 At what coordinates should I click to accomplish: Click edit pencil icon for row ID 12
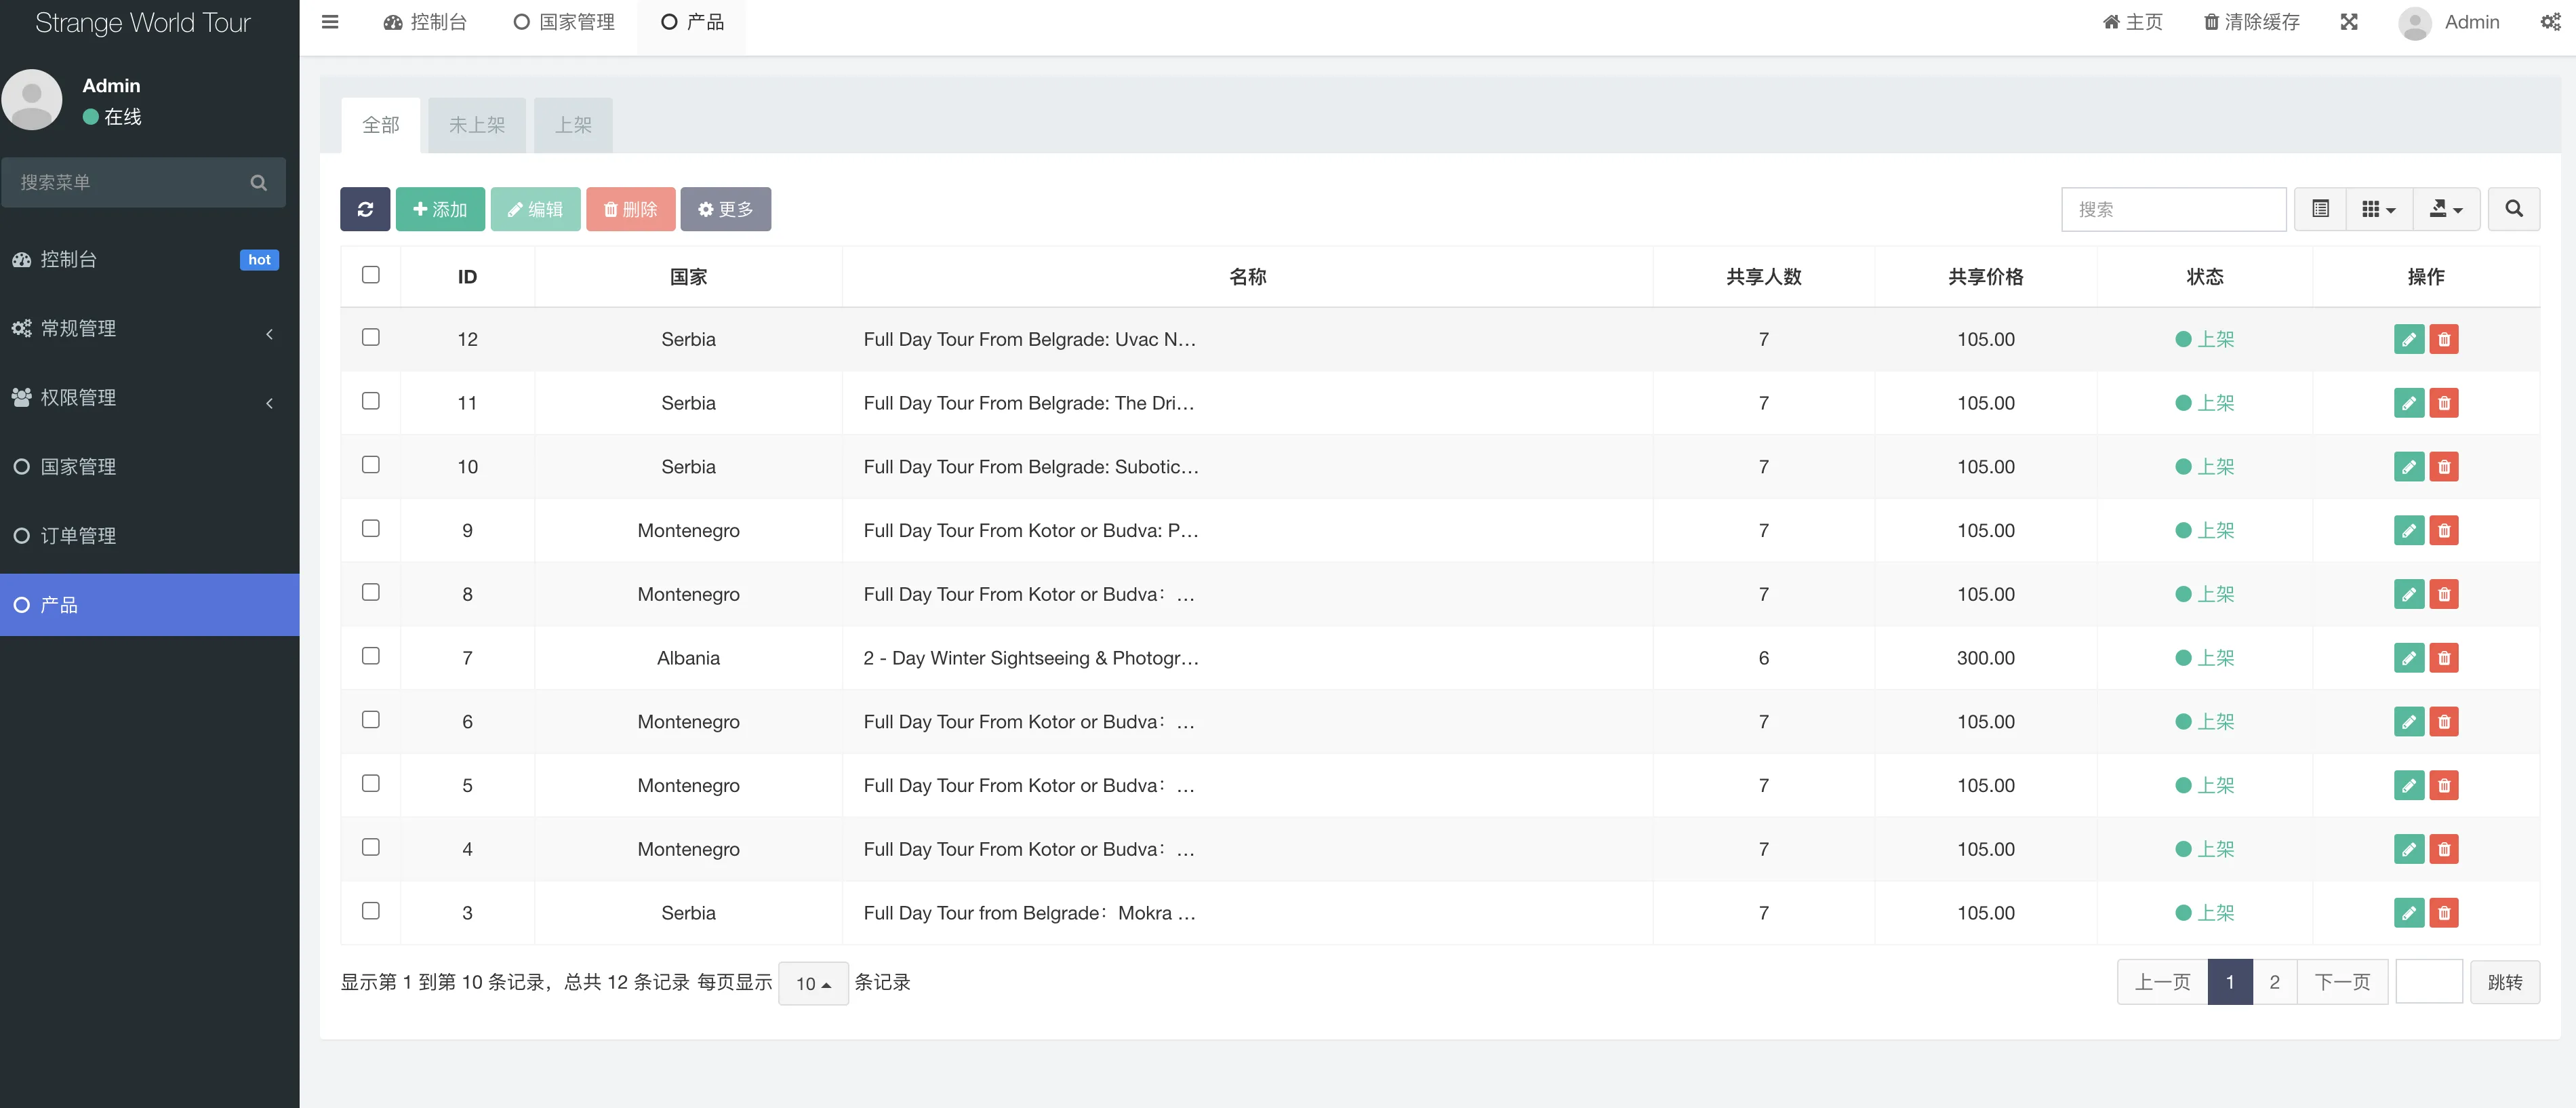pos(2409,339)
